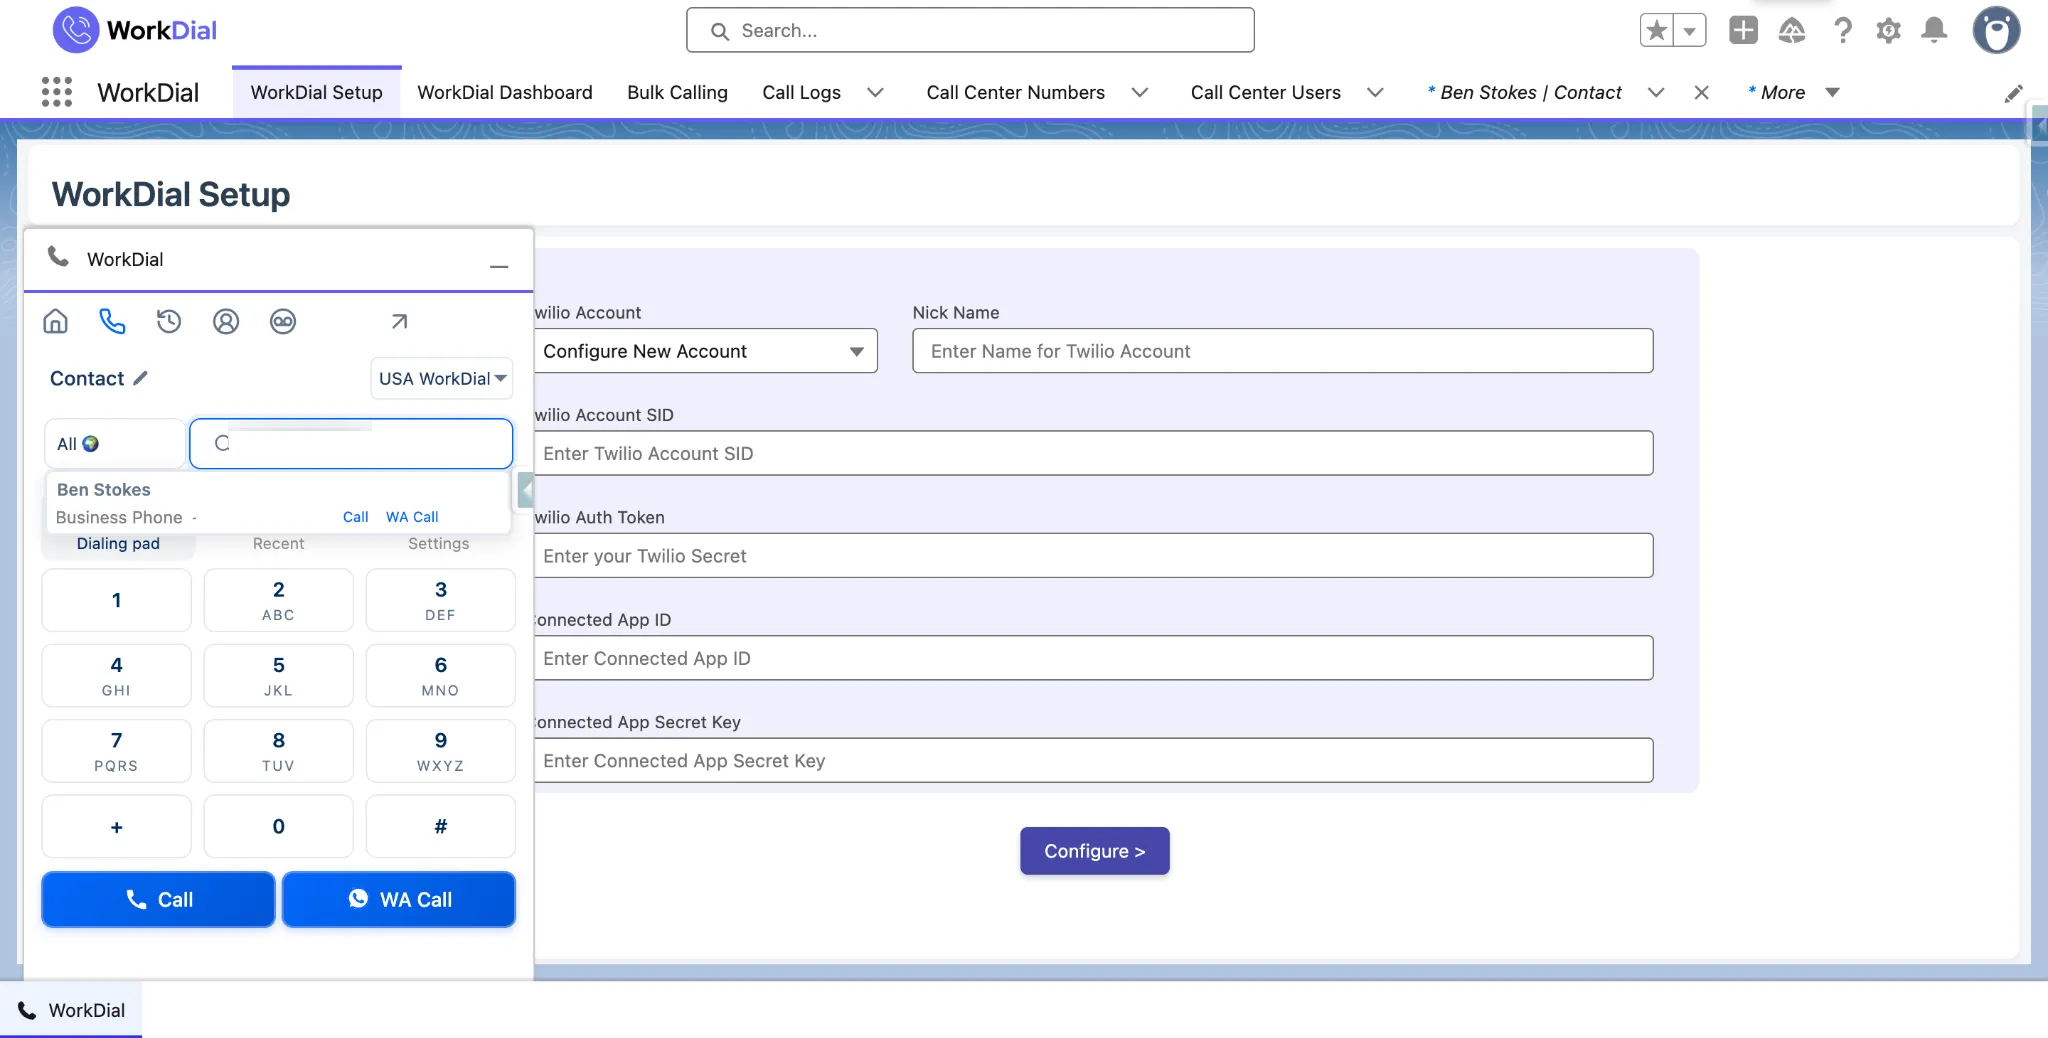Click the Configure > button

1094,851
